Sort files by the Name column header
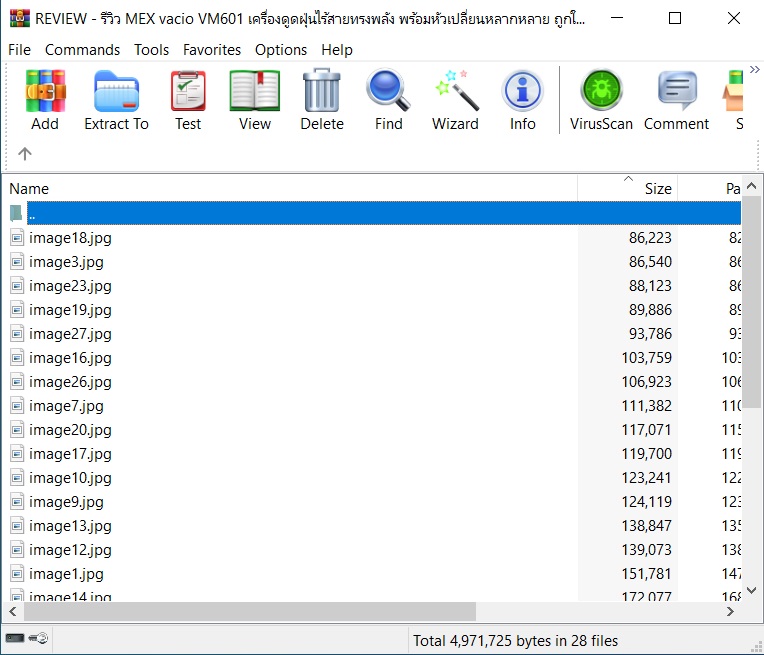 pos(290,188)
